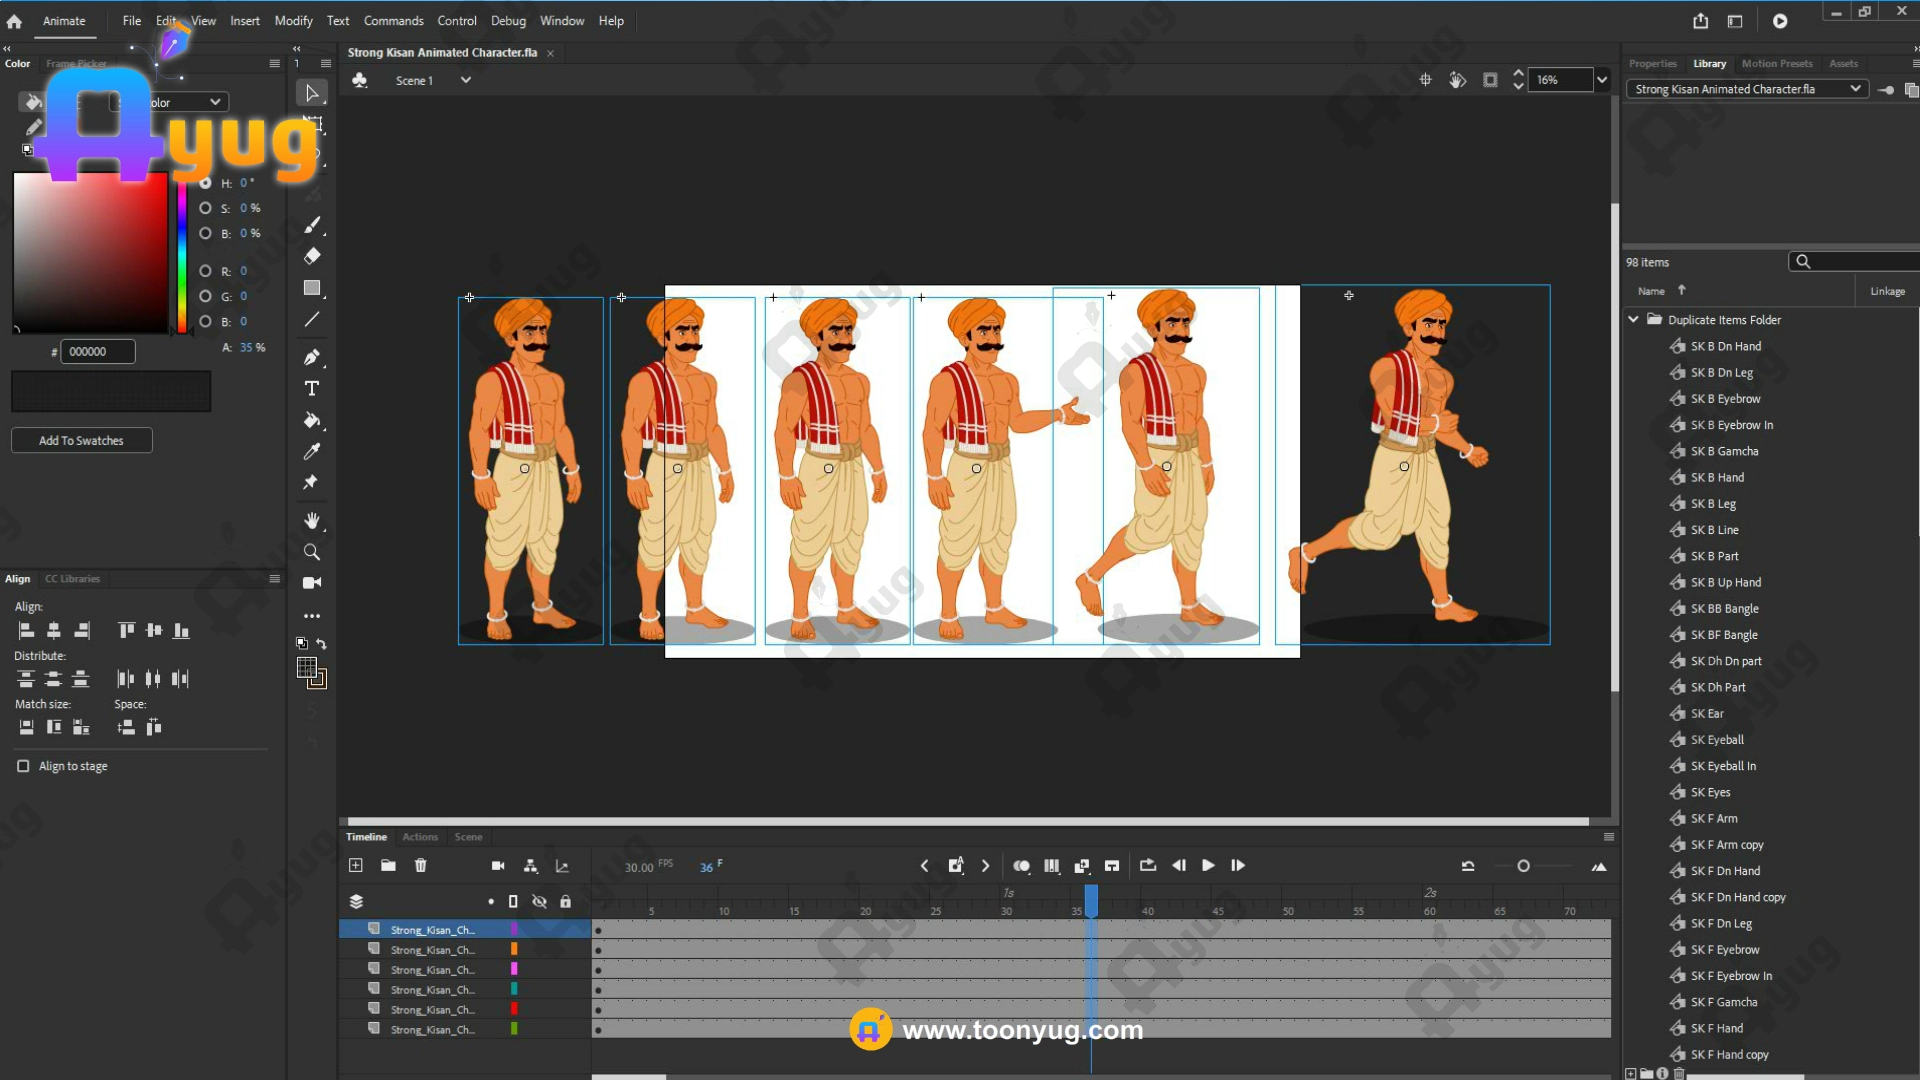Open the stage zoom percentage dropdown
Screen dimensions: 1920x1080
[x=1602, y=80]
